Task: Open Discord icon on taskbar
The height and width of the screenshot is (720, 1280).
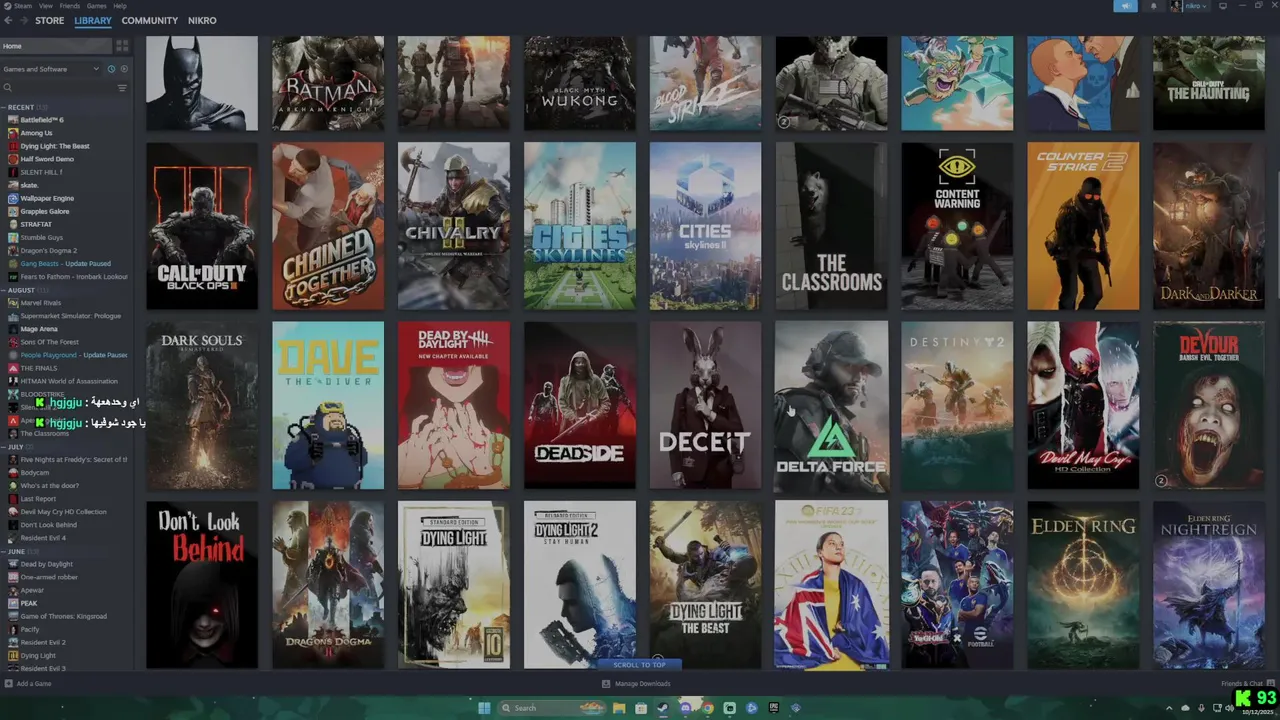Action: [x=685, y=708]
